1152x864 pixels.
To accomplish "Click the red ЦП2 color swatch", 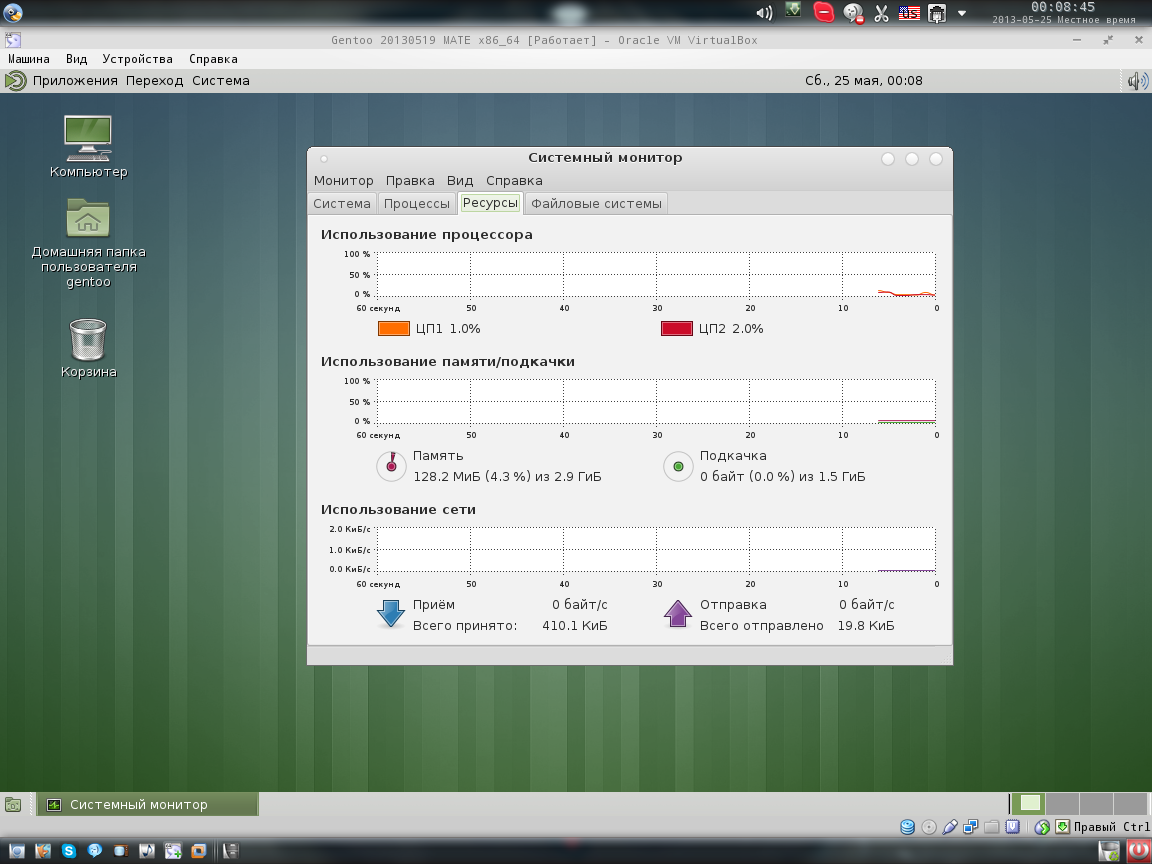I will click(x=677, y=328).
